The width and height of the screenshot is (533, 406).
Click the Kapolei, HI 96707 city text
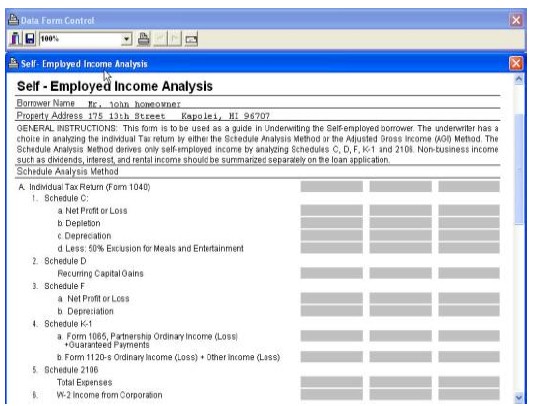click(225, 116)
